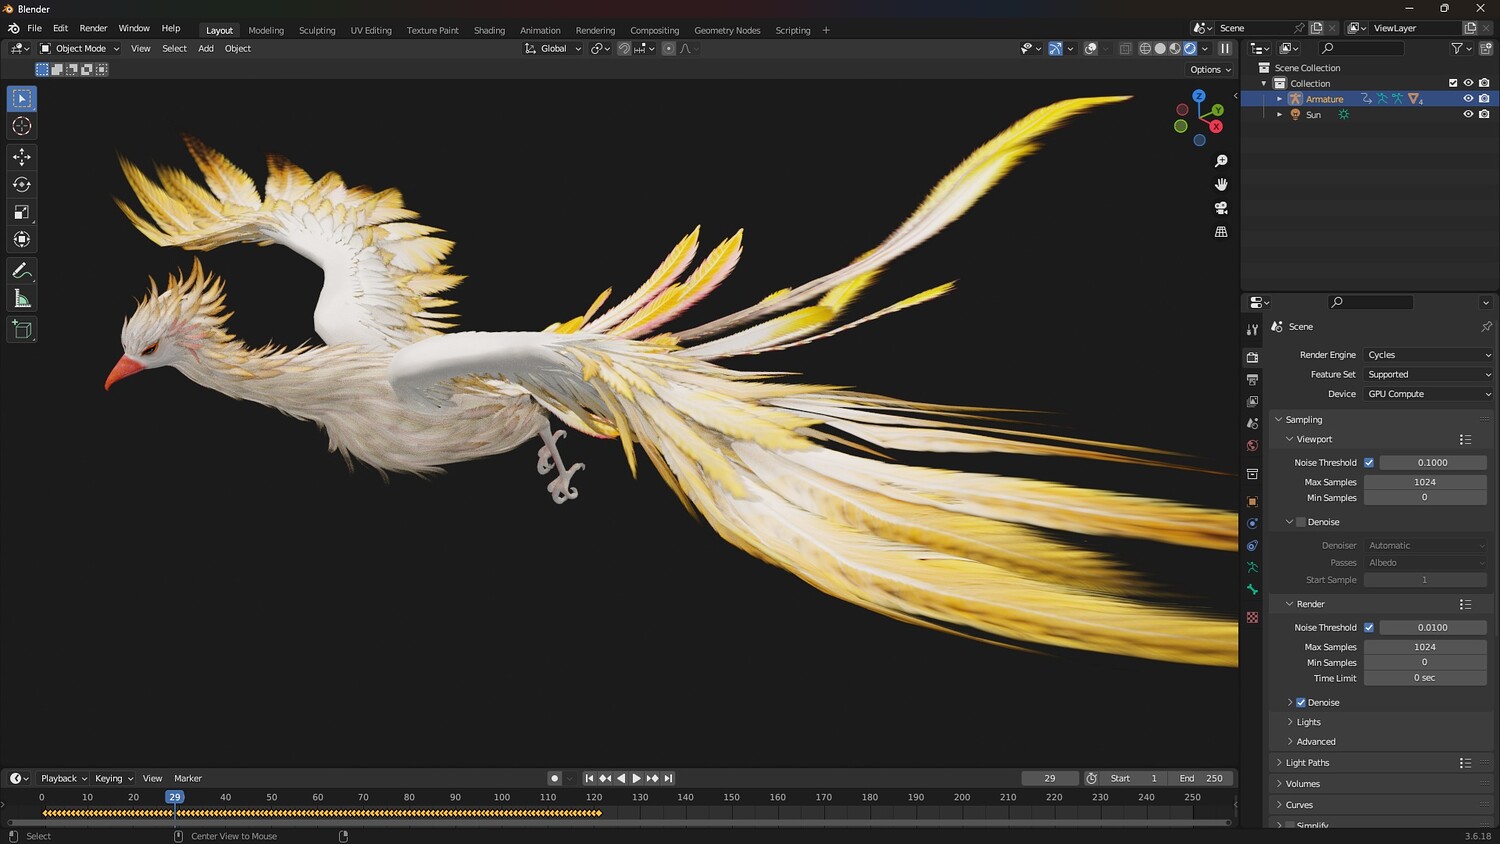Switch to the Sculpting workspace tab
Viewport: 1500px width, 844px height.
(x=317, y=30)
